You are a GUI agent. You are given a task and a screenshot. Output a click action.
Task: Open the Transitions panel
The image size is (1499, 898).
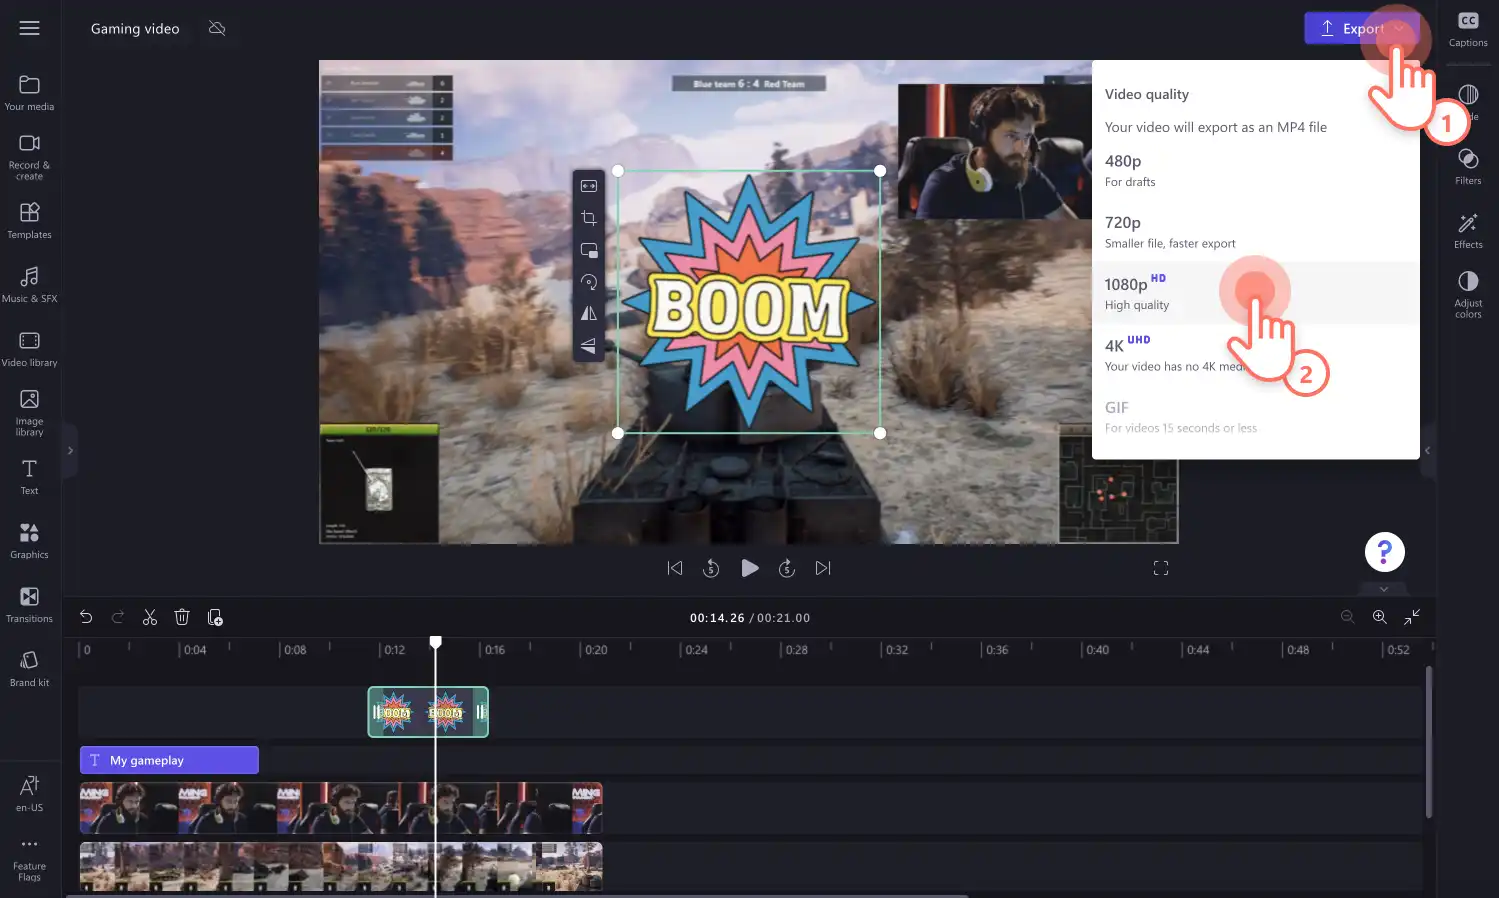coord(29,605)
